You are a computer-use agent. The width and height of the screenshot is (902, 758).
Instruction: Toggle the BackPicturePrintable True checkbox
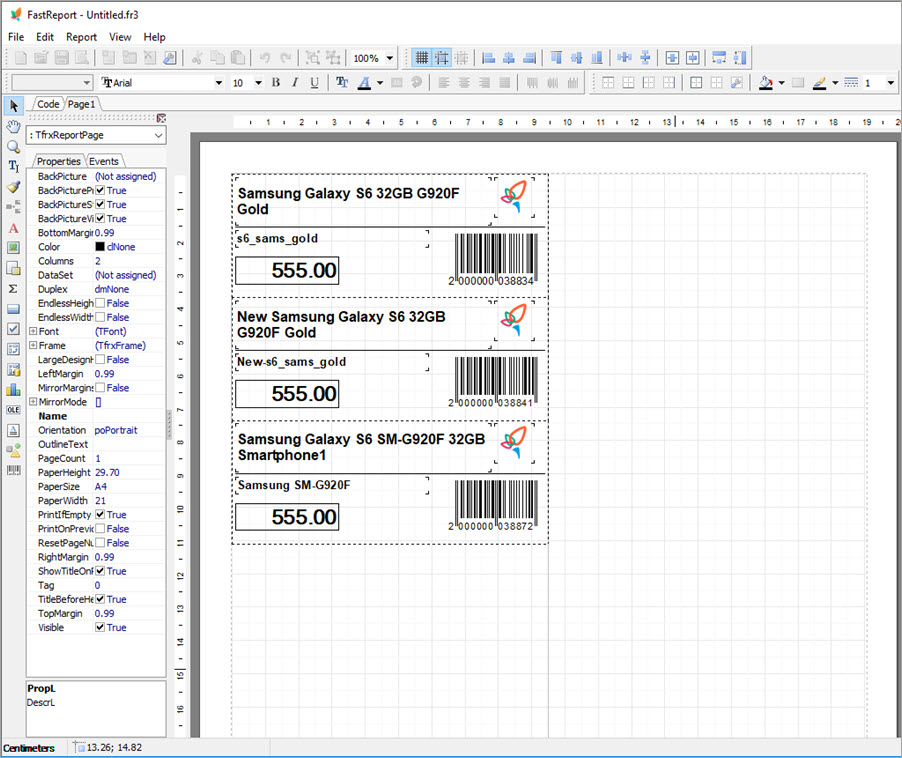click(x=100, y=190)
